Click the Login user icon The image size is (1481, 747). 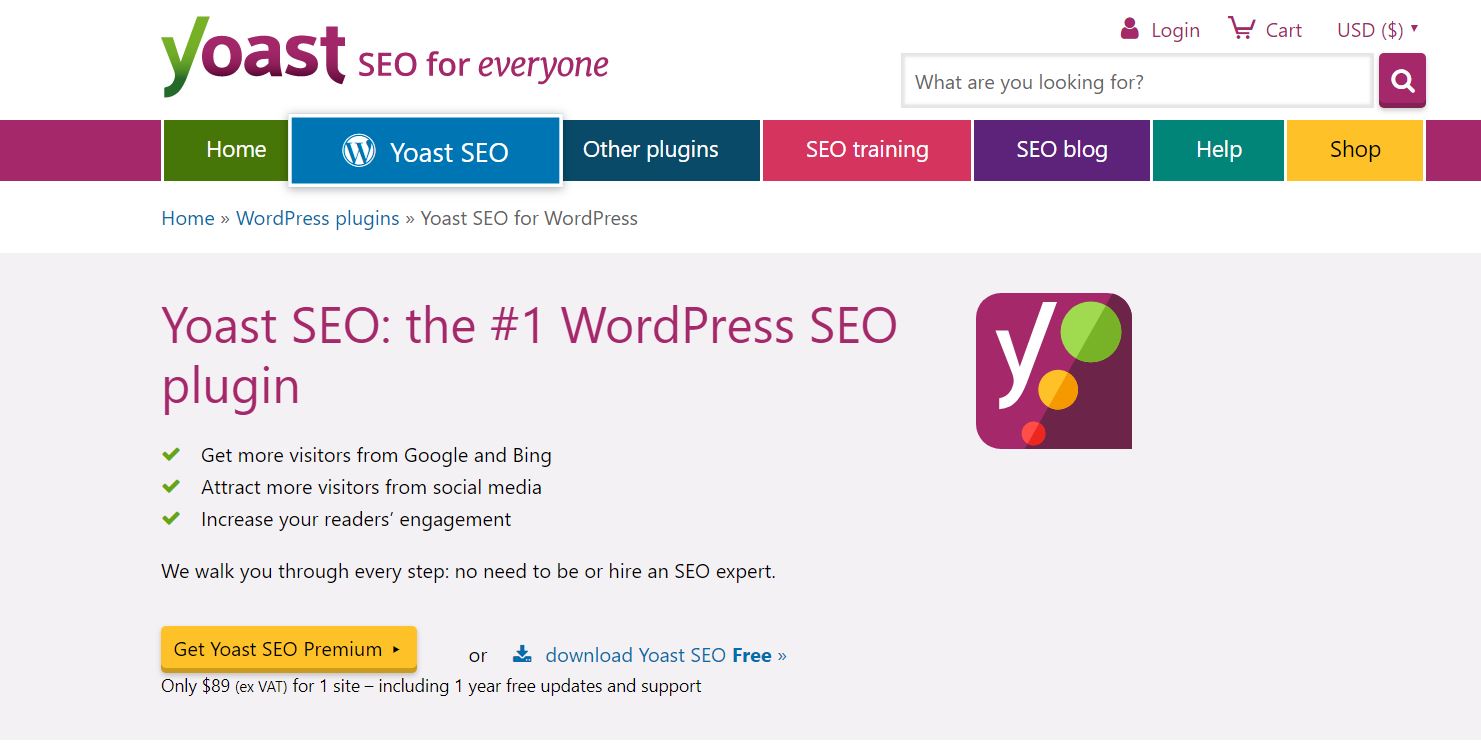tap(1130, 28)
